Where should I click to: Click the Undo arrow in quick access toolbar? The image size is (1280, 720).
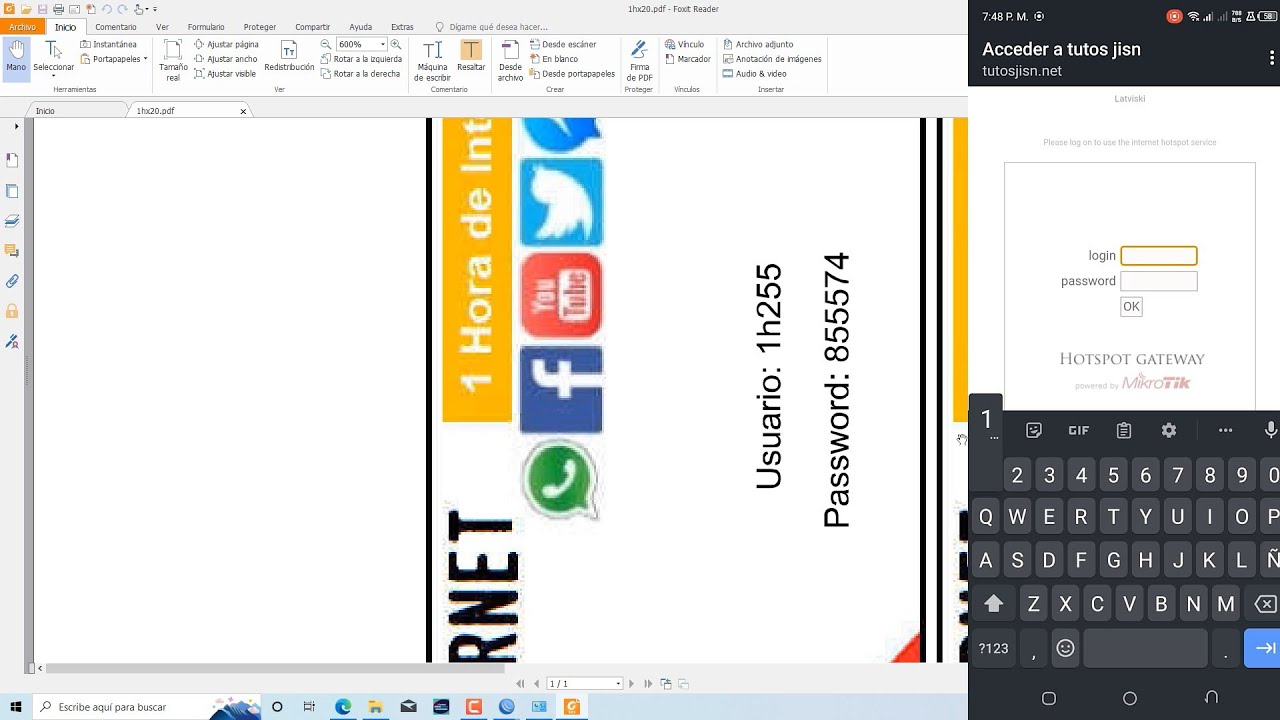point(106,9)
